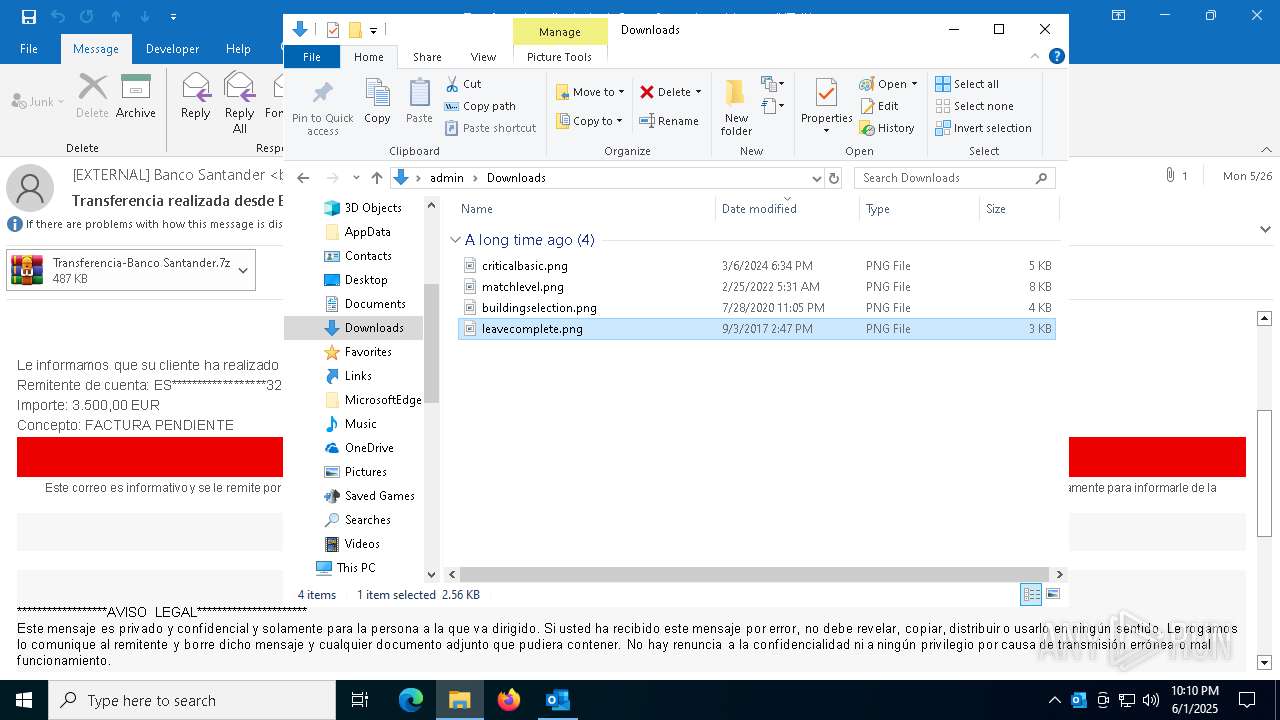Click Invert selection
The image size is (1280, 720).
[x=983, y=128]
